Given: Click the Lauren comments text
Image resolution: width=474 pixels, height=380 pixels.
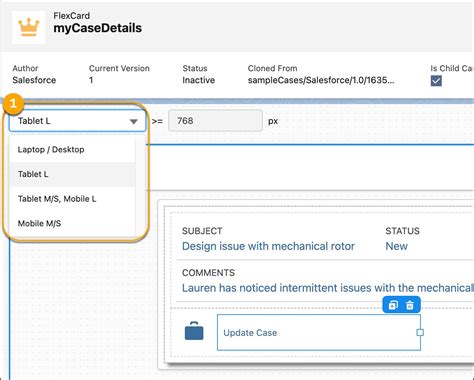Looking at the screenshot, I should tap(328, 288).
